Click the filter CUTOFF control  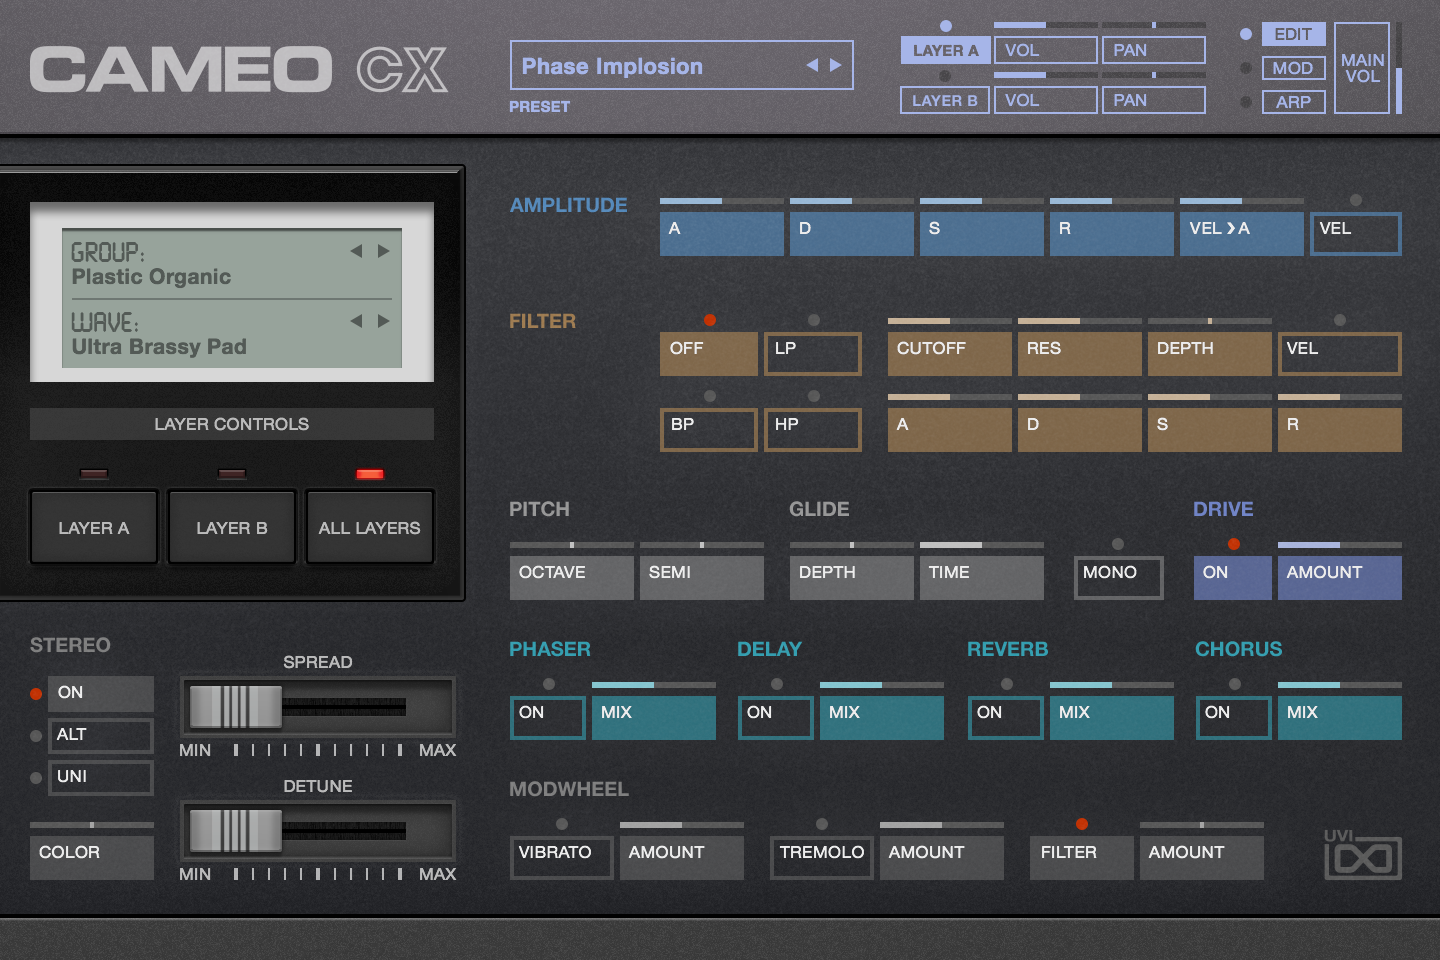[948, 352]
